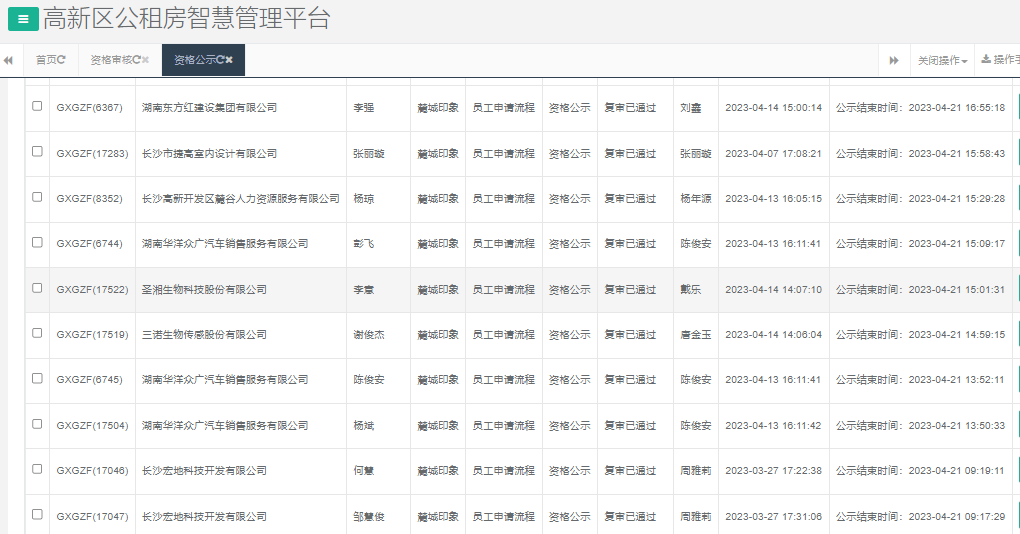Click company 湖南东方红建设集团有限公司
Screen dimensions: 1020x534
209,108
